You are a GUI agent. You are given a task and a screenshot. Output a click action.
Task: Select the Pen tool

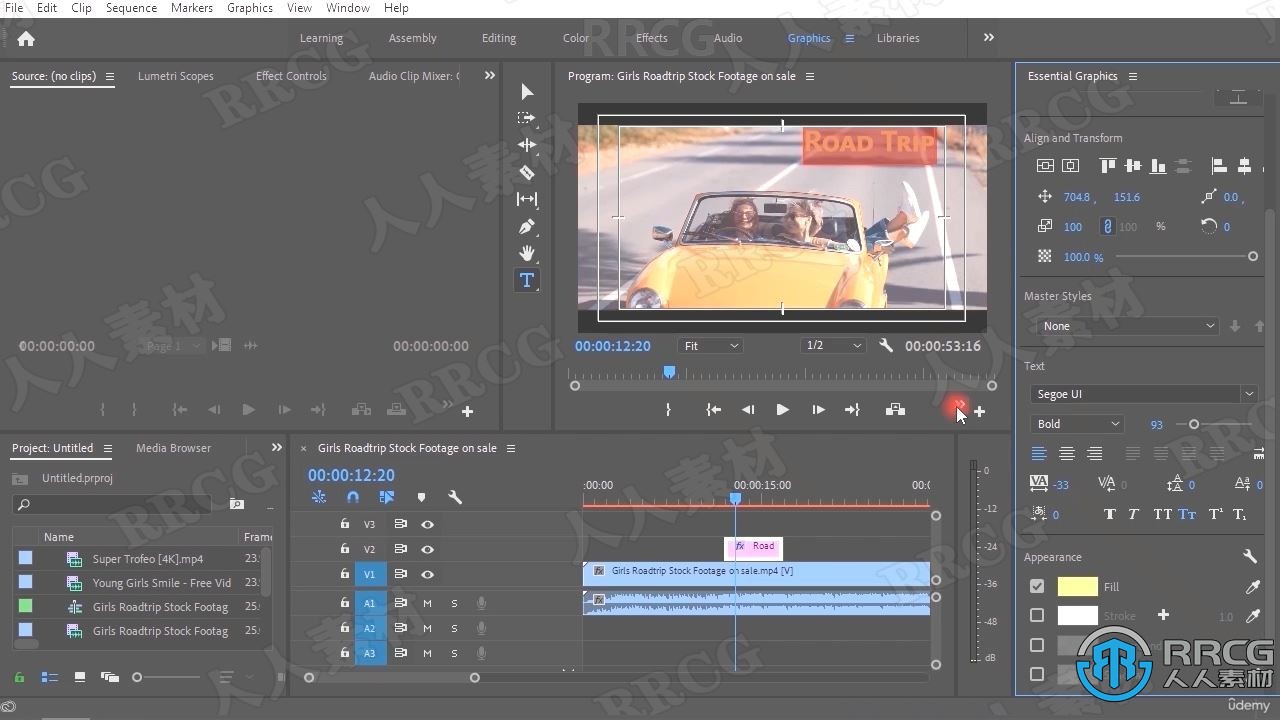[x=527, y=226]
